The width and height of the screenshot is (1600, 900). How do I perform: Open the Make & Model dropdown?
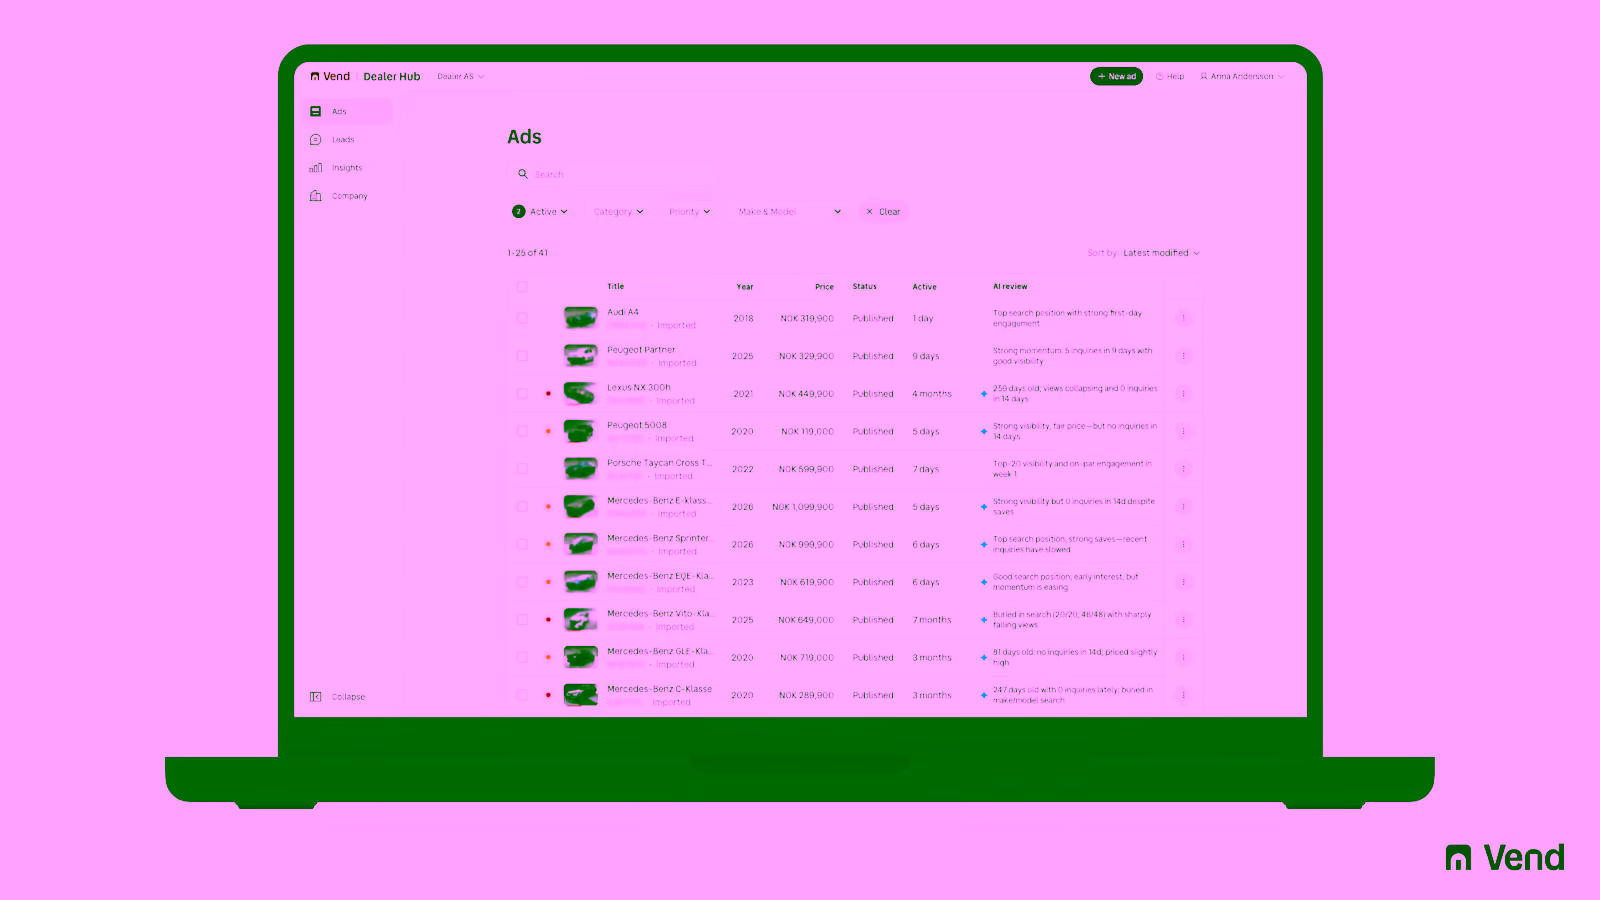click(x=789, y=212)
